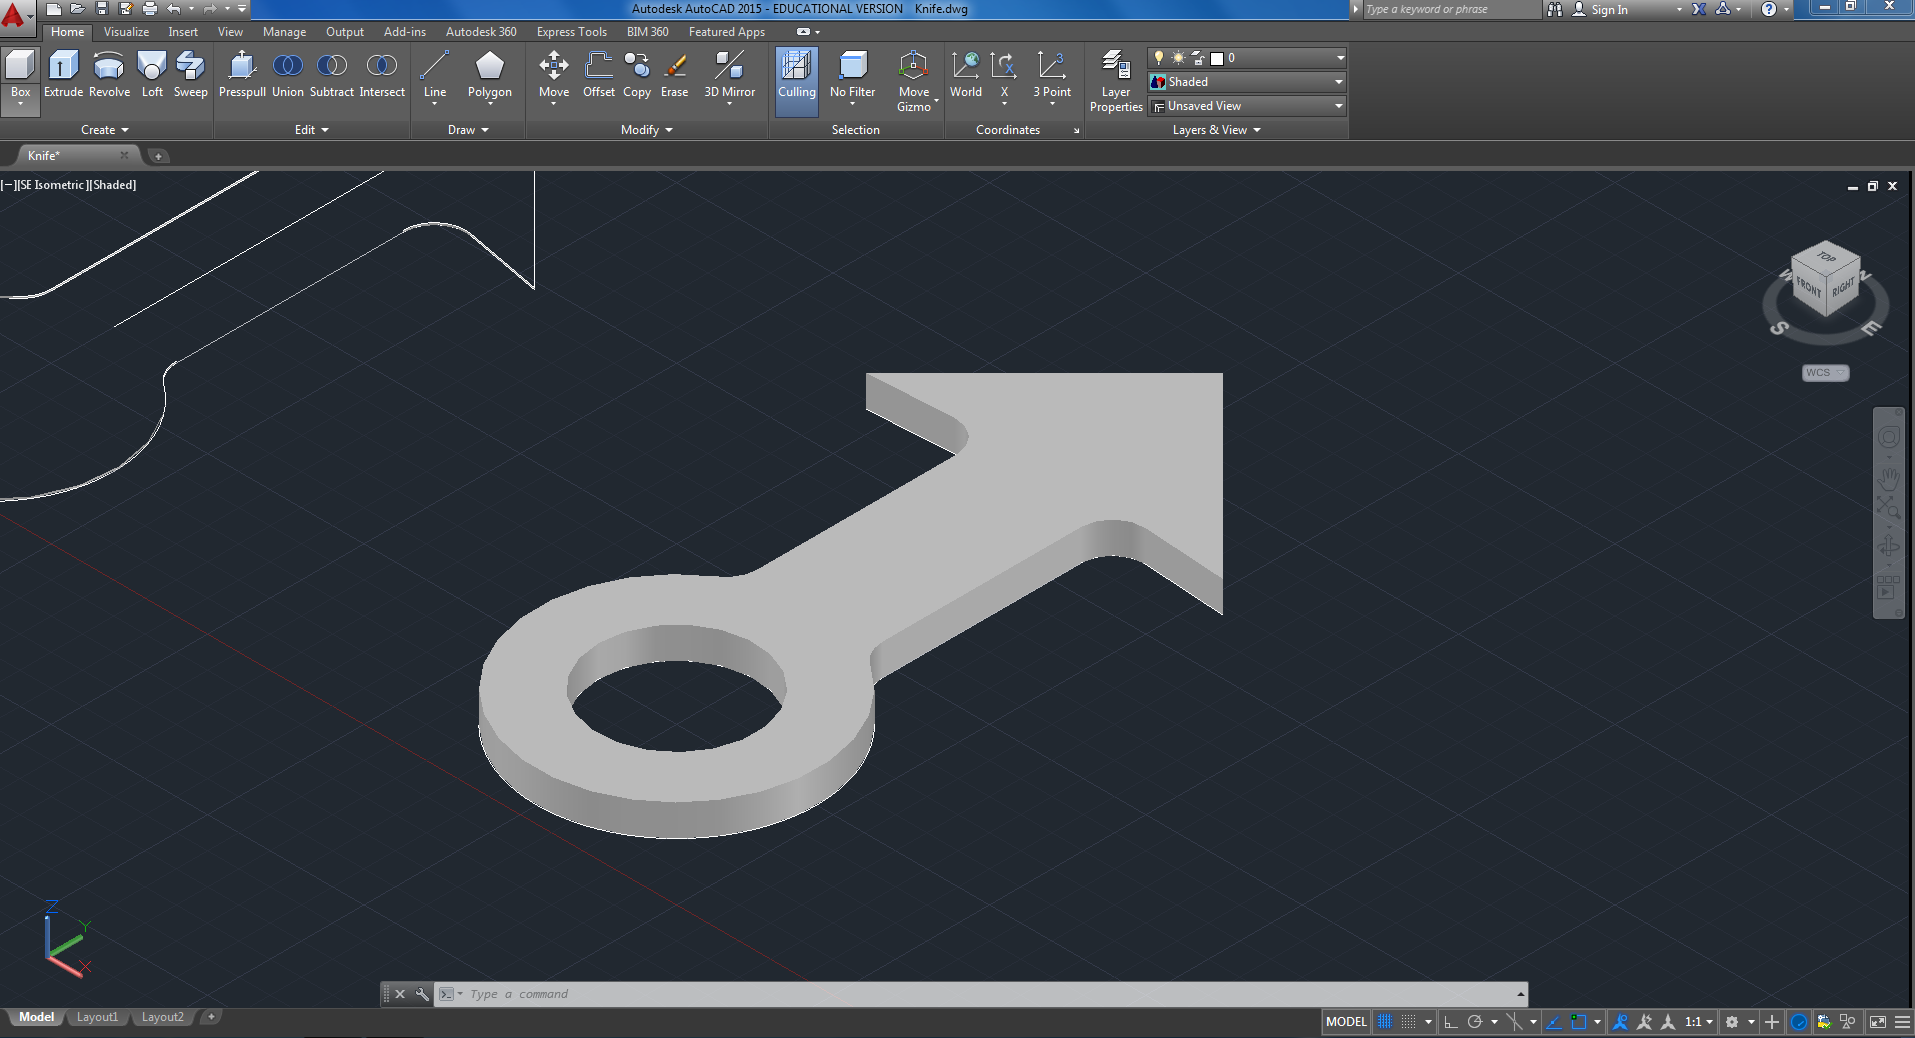1915x1038 pixels.
Task: Select the Move Gizmo tool
Action: 913,80
